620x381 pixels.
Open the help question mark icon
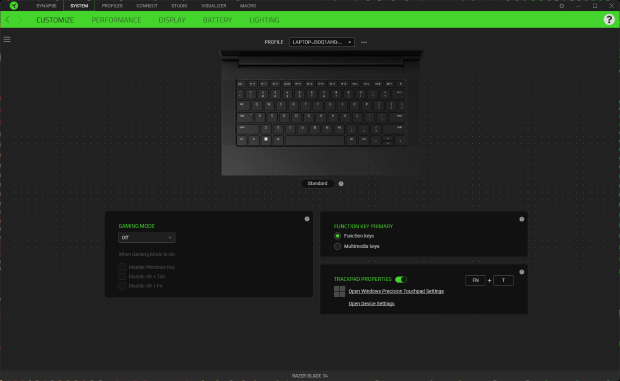pos(609,19)
